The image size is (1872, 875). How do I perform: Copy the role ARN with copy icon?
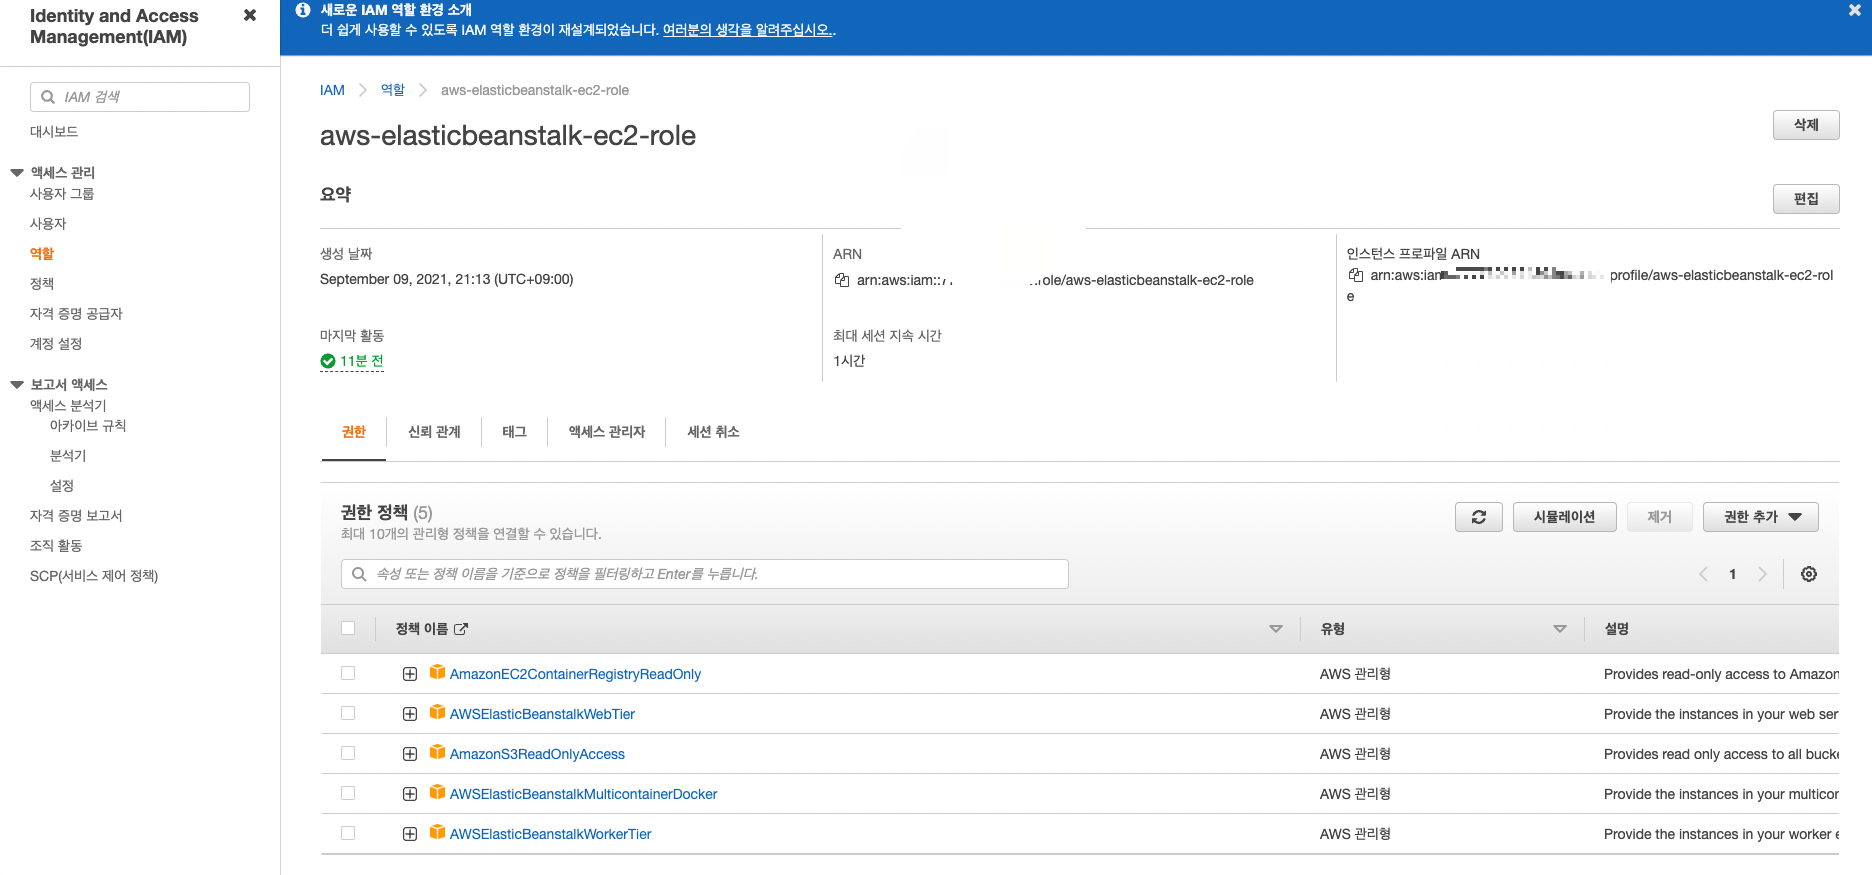[x=842, y=280]
